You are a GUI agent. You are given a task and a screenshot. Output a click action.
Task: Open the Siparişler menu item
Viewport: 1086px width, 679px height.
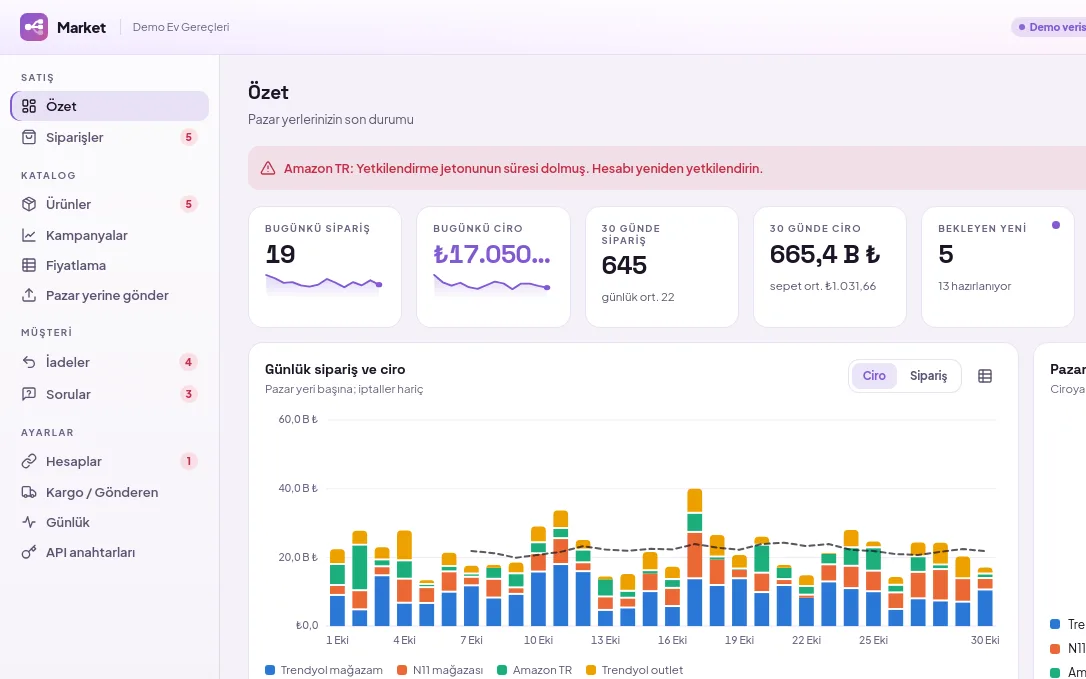[x=109, y=137]
